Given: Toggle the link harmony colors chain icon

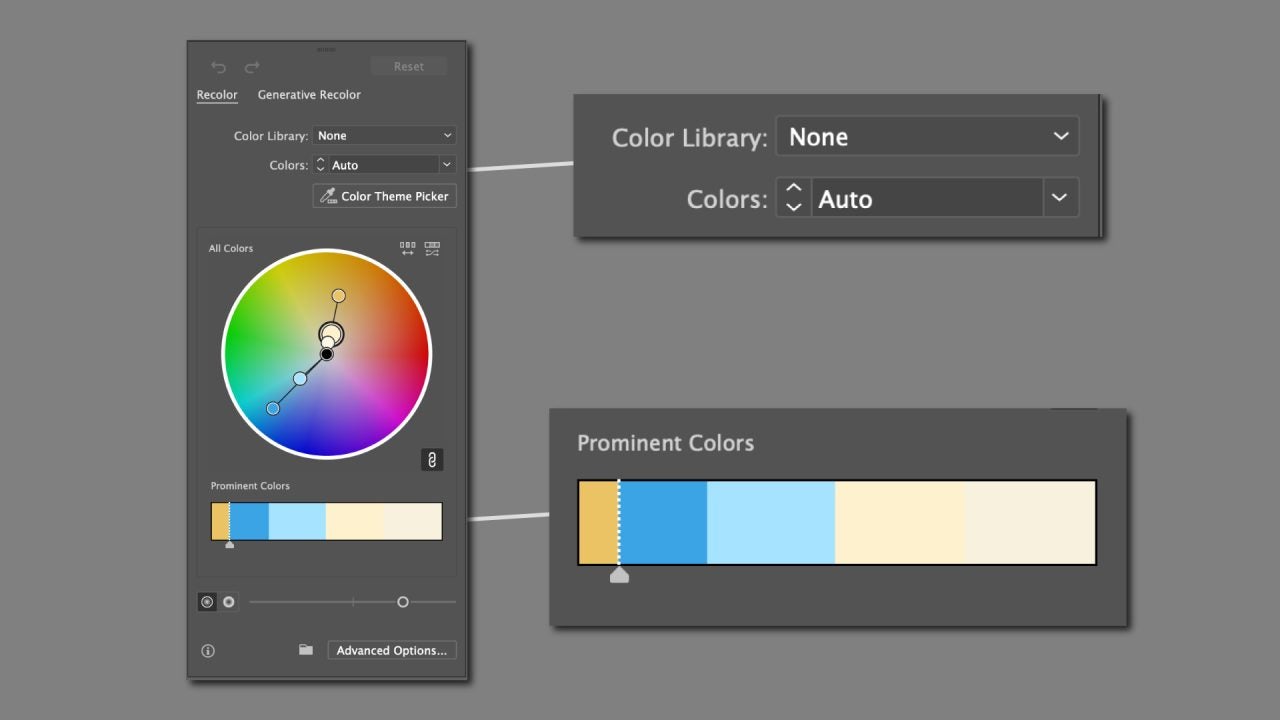Looking at the screenshot, I should 432,460.
